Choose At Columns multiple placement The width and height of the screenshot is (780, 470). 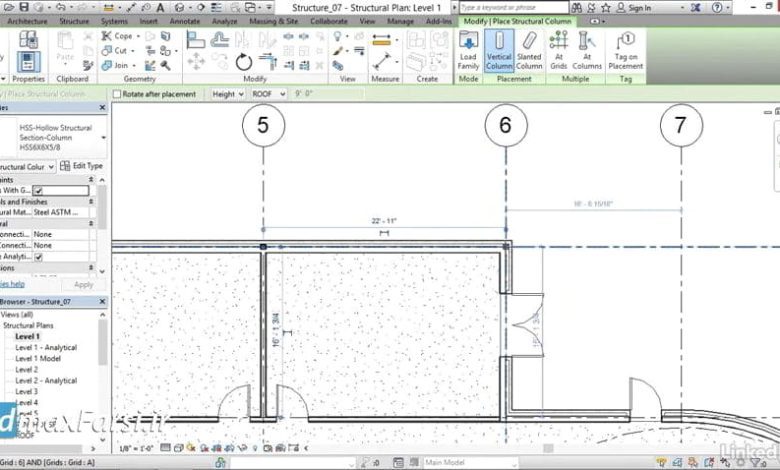(x=587, y=51)
